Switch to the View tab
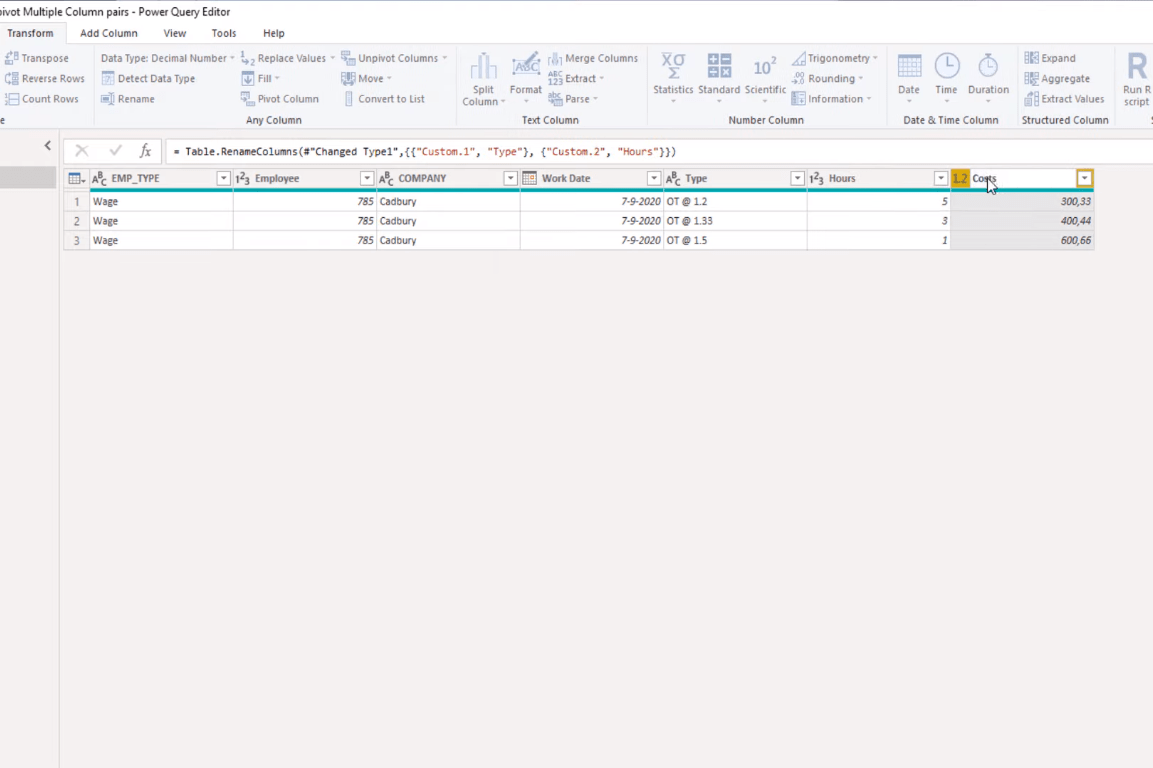 click(x=174, y=33)
